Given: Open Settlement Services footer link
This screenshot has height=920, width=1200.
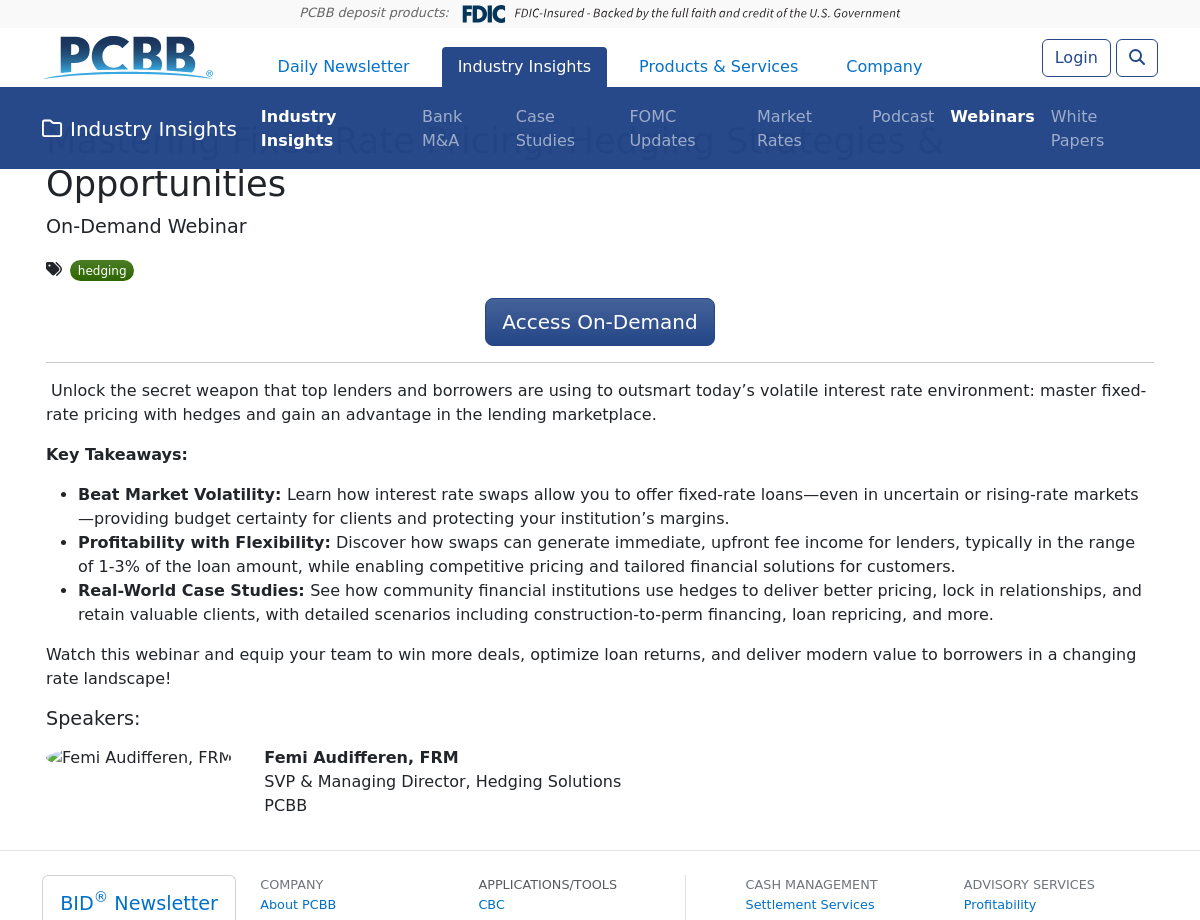Looking at the screenshot, I should pyautogui.click(x=810, y=905).
